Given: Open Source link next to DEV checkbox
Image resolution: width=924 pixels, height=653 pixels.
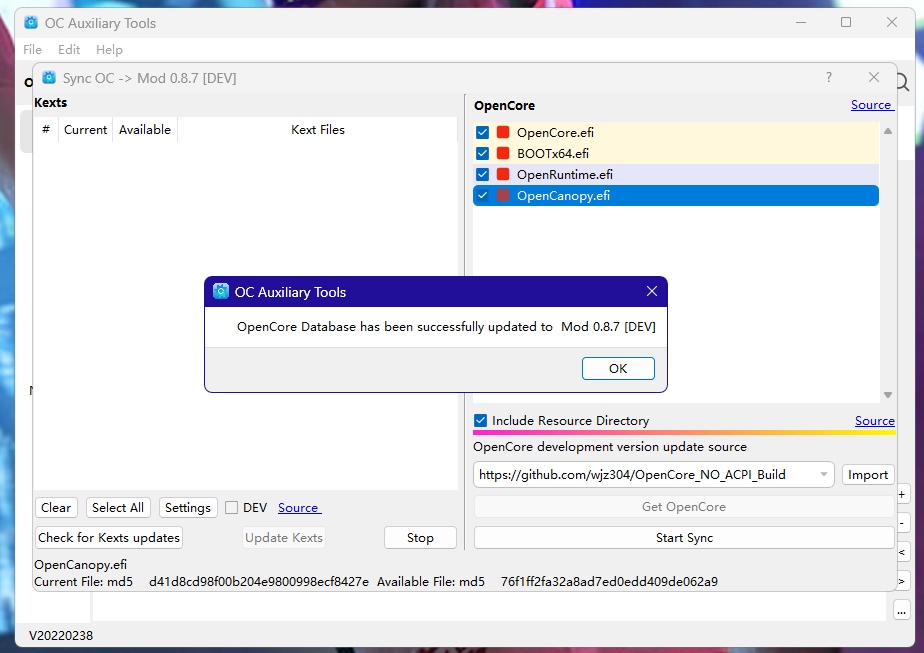Looking at the screenshot, I should 299,508.
